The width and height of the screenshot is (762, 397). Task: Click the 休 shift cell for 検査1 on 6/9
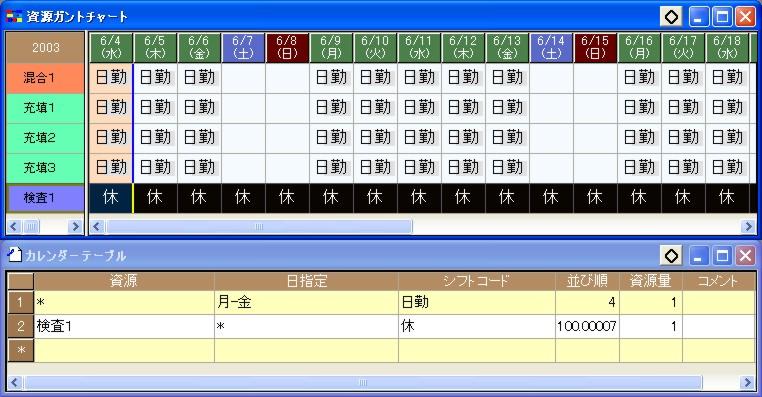331,198
